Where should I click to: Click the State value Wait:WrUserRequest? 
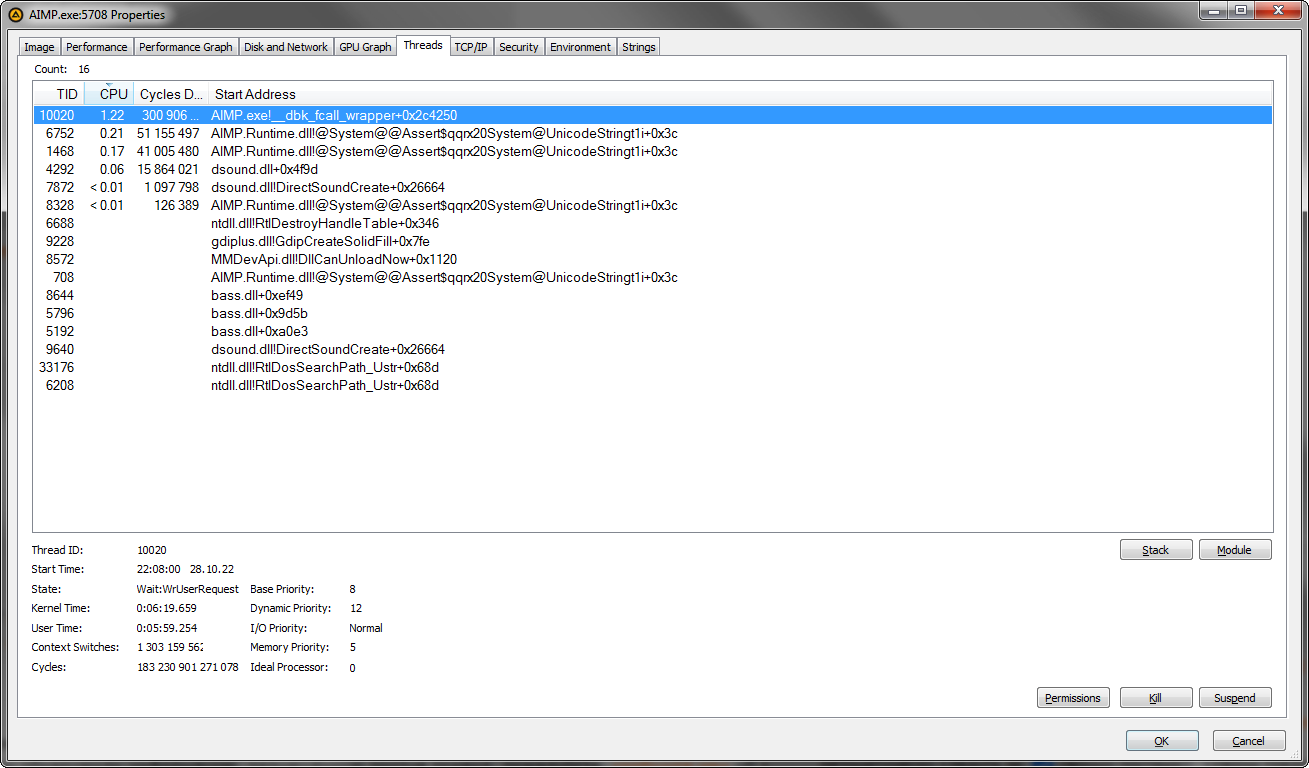[188, 589]
